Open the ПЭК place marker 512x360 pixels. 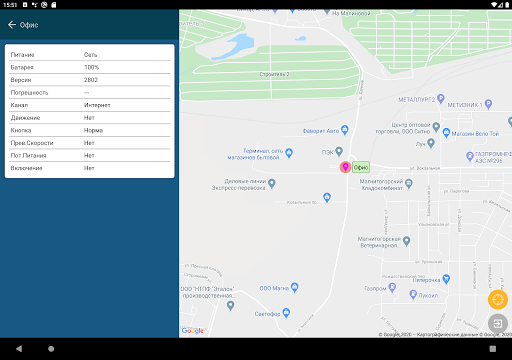click(x=339, y=152)
